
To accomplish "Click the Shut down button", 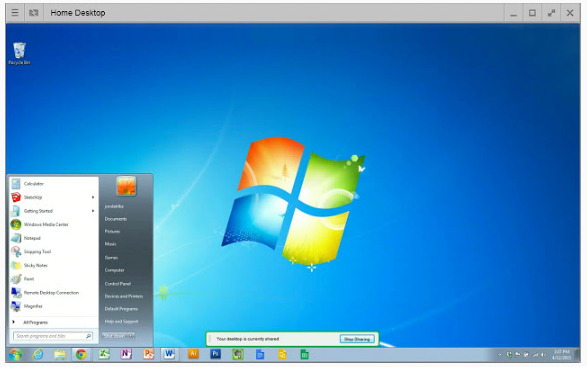I will (x=114, y=336).
